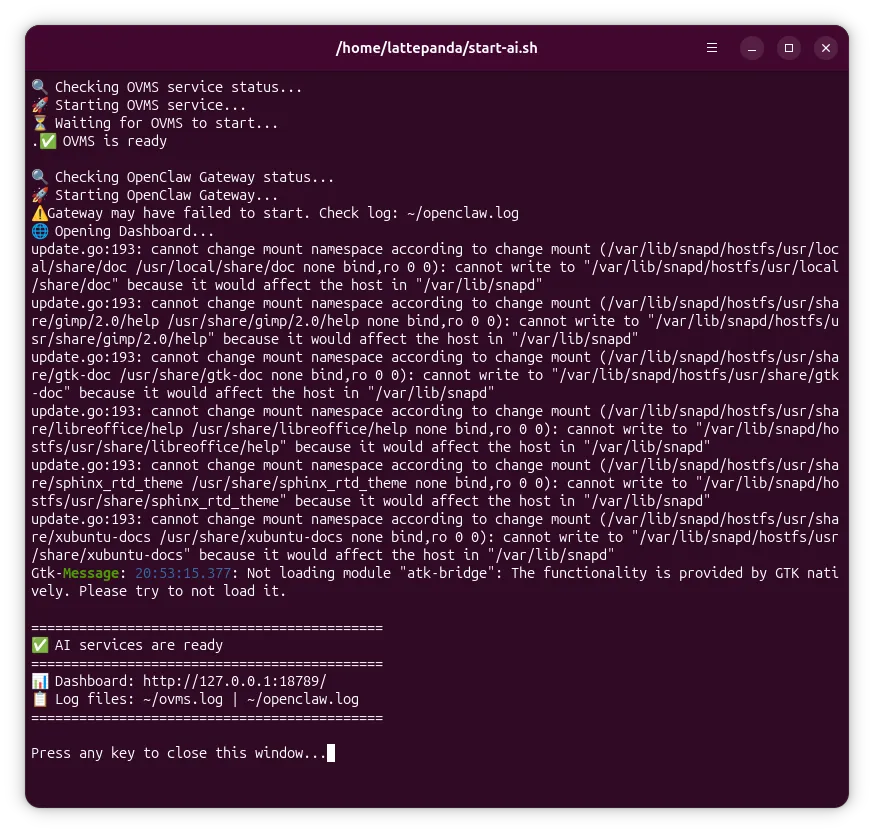Click the green check before AI services are ready

pos(40,645)
